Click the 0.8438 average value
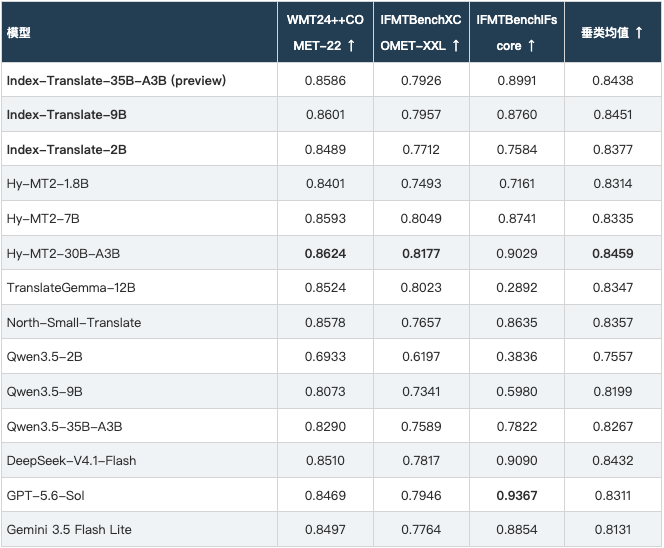Viewport: 664px width, 548px height. pyautogui.click(x=613, y=80)
